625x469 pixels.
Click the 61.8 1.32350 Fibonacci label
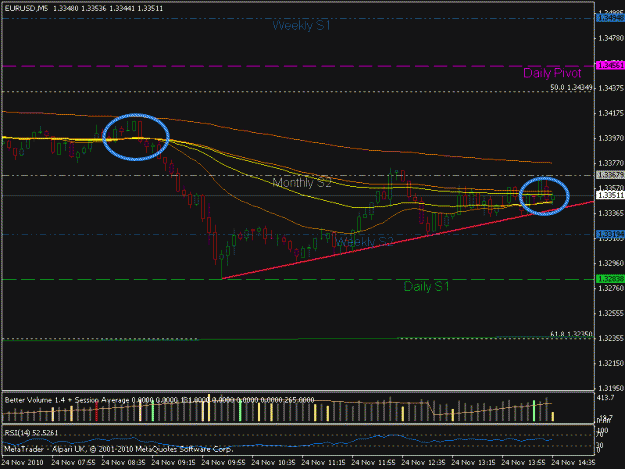click(571, 334)
